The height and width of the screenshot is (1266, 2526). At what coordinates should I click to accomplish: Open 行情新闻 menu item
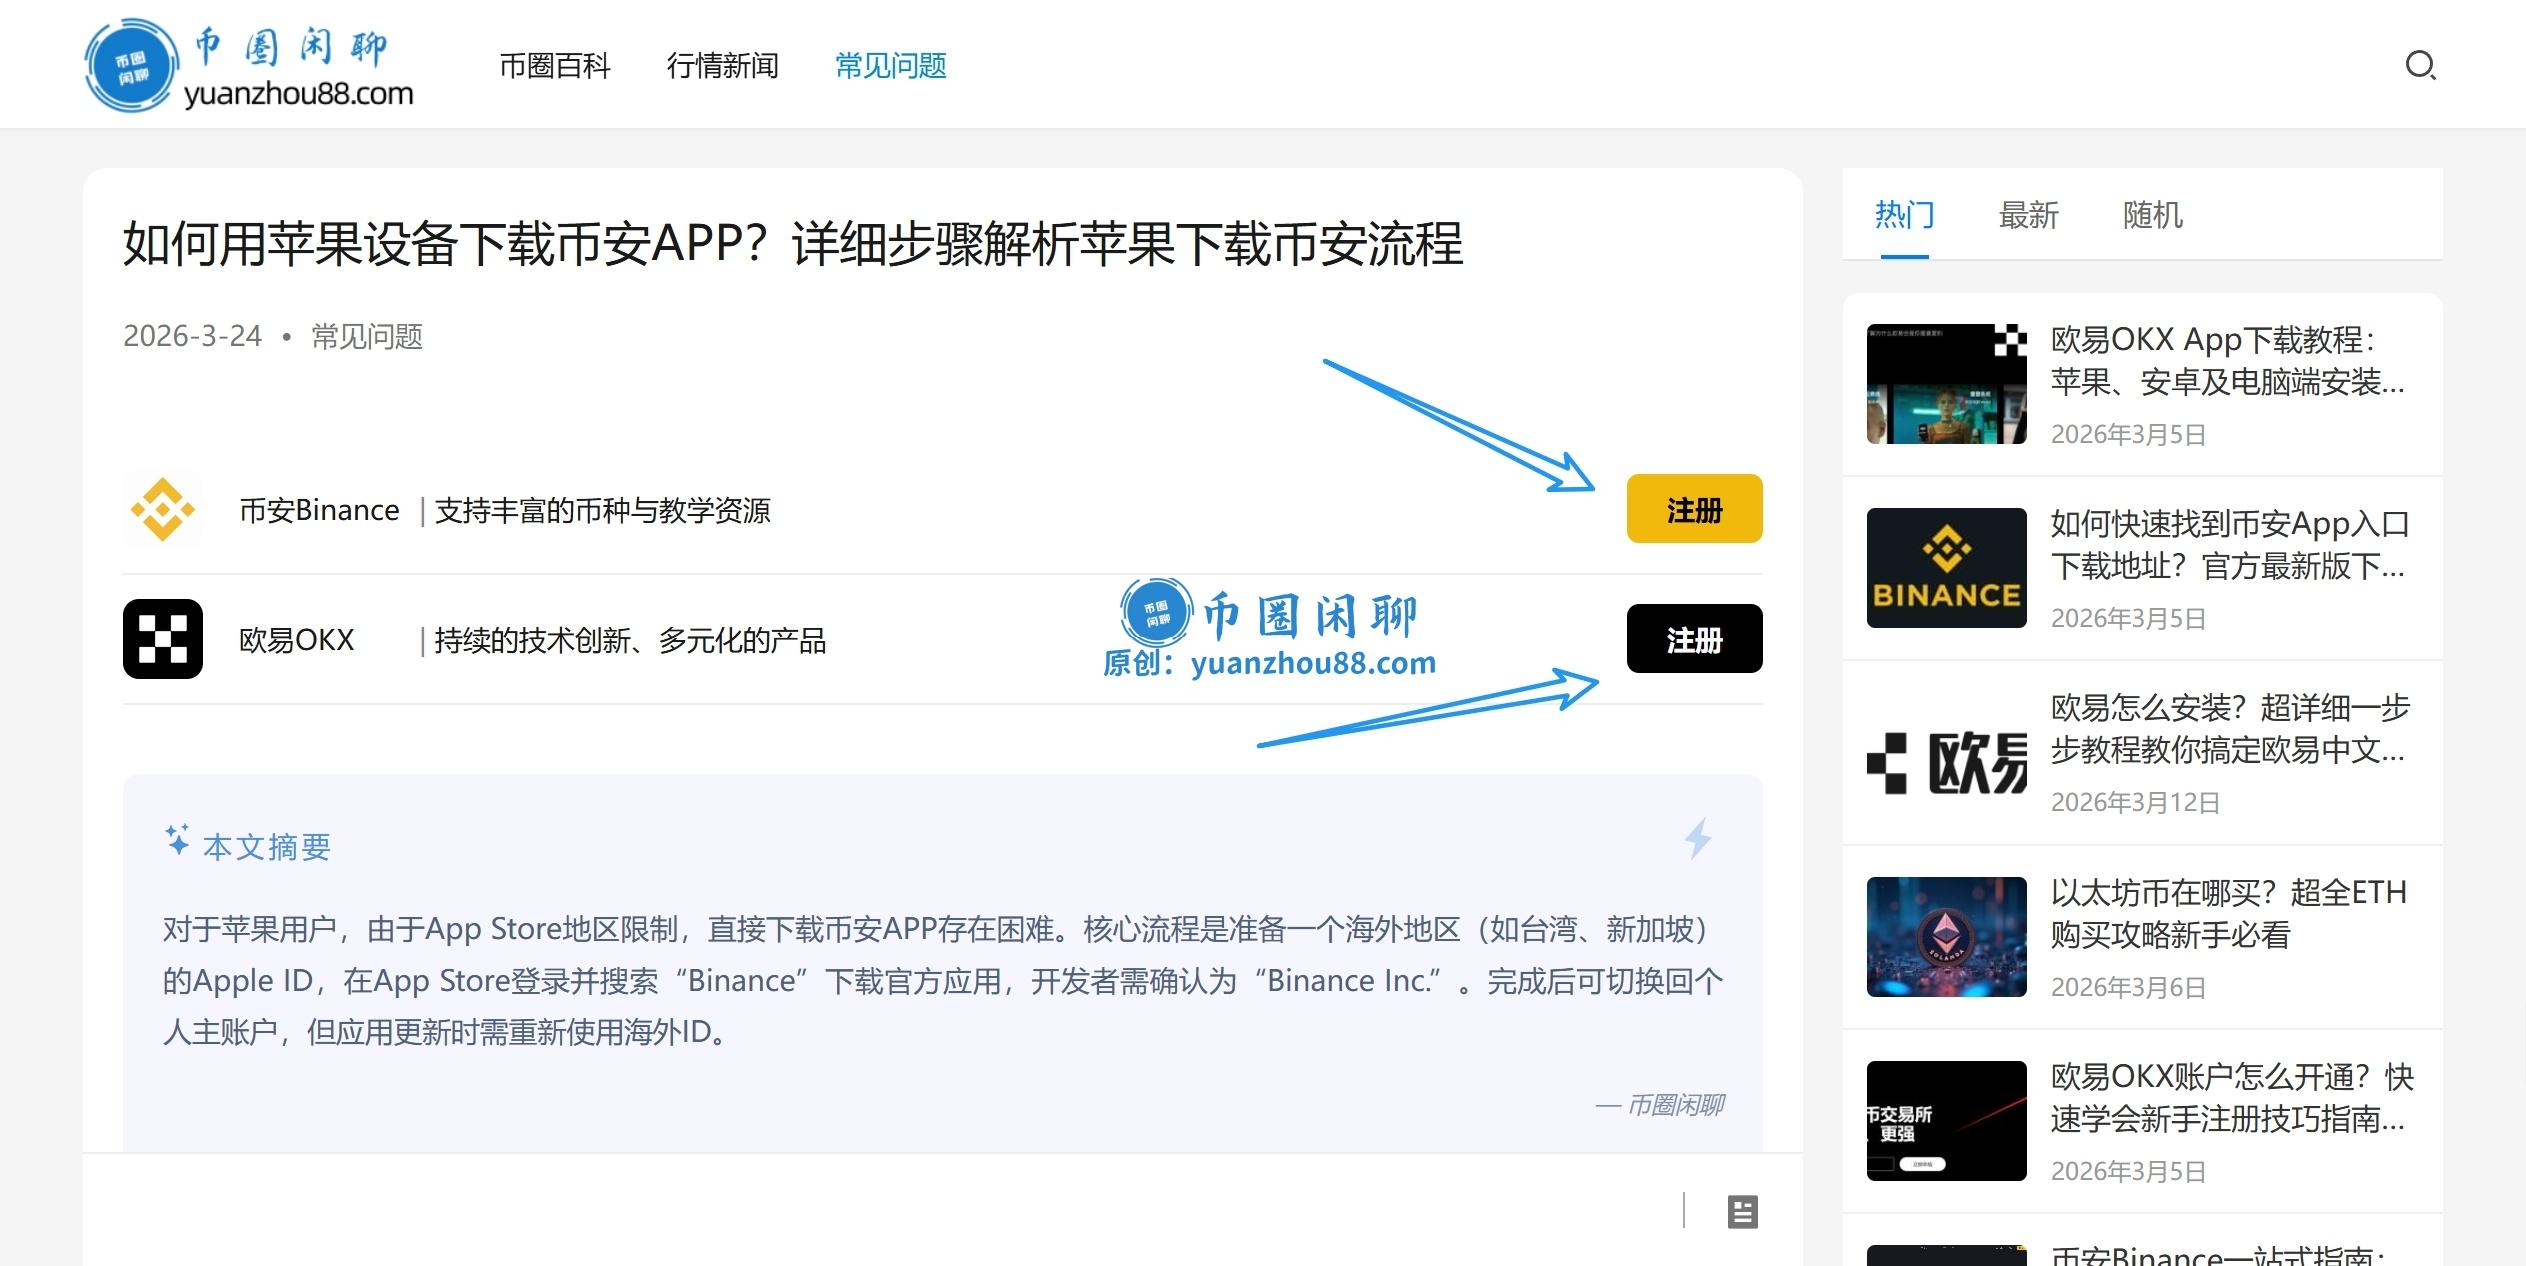(x=722, y=66)
